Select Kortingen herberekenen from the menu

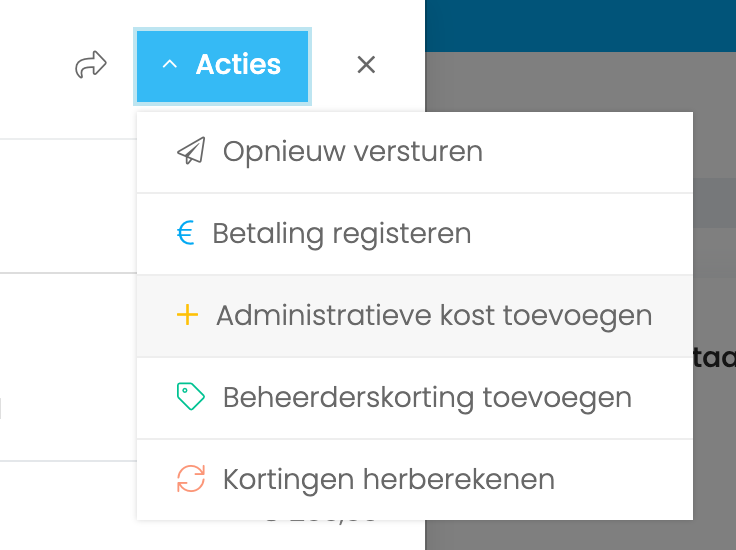click(x=414, y=480)
